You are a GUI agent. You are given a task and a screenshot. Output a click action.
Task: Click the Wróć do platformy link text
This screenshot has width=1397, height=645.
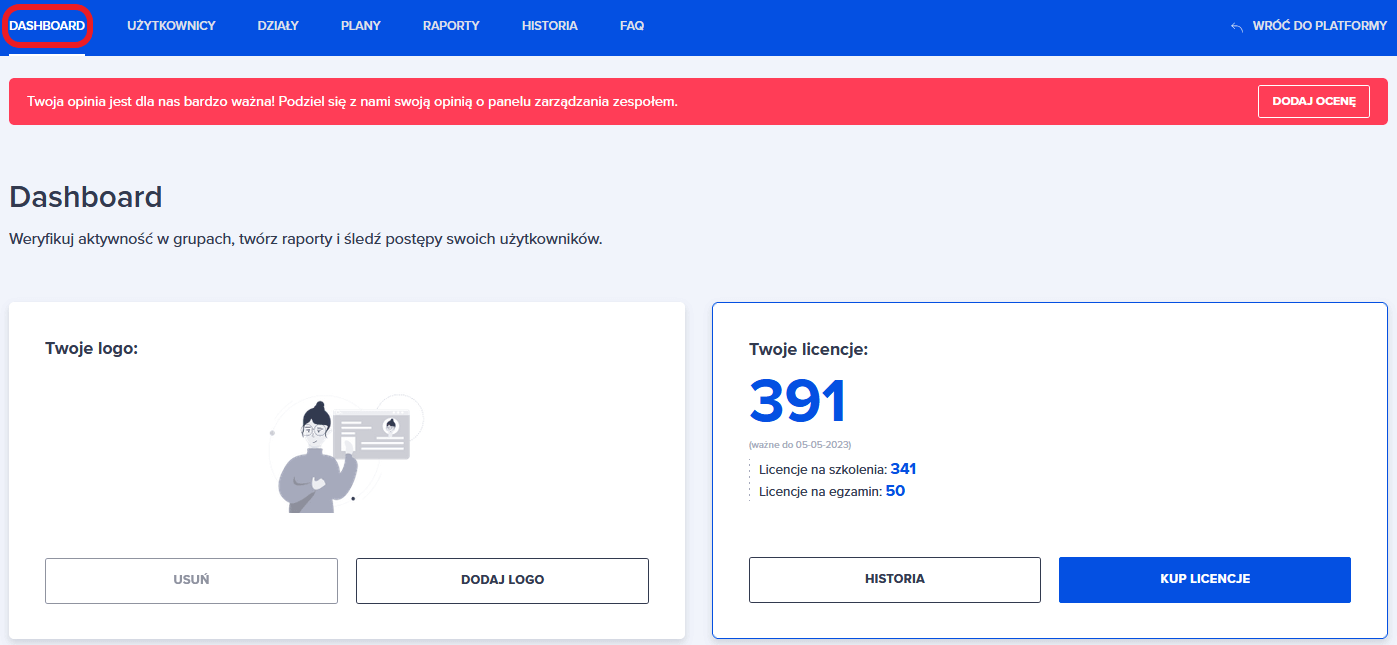pos(1319,26)
